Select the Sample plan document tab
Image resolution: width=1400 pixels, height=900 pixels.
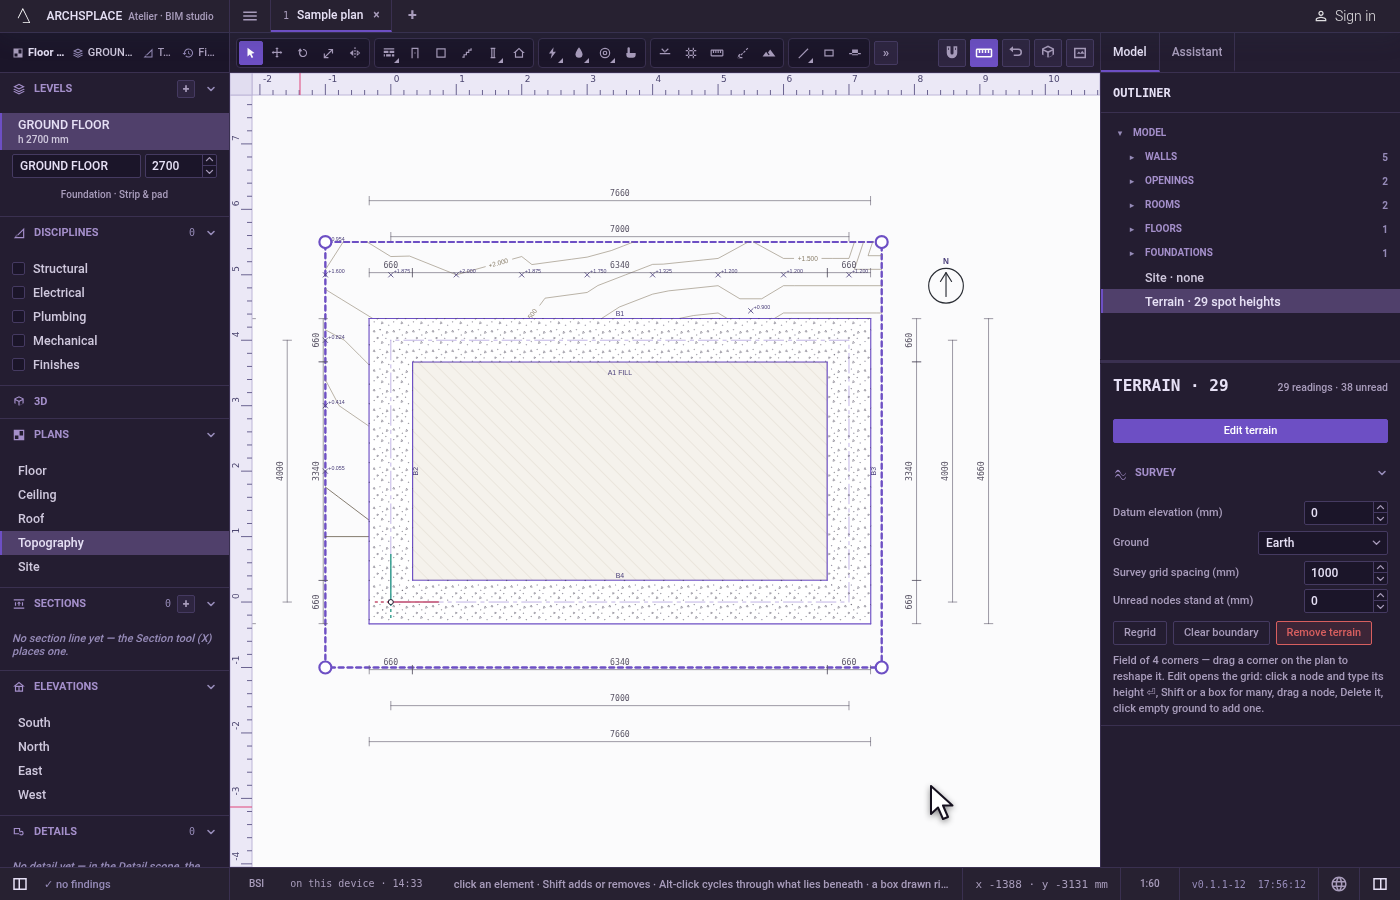click(330, 15)
